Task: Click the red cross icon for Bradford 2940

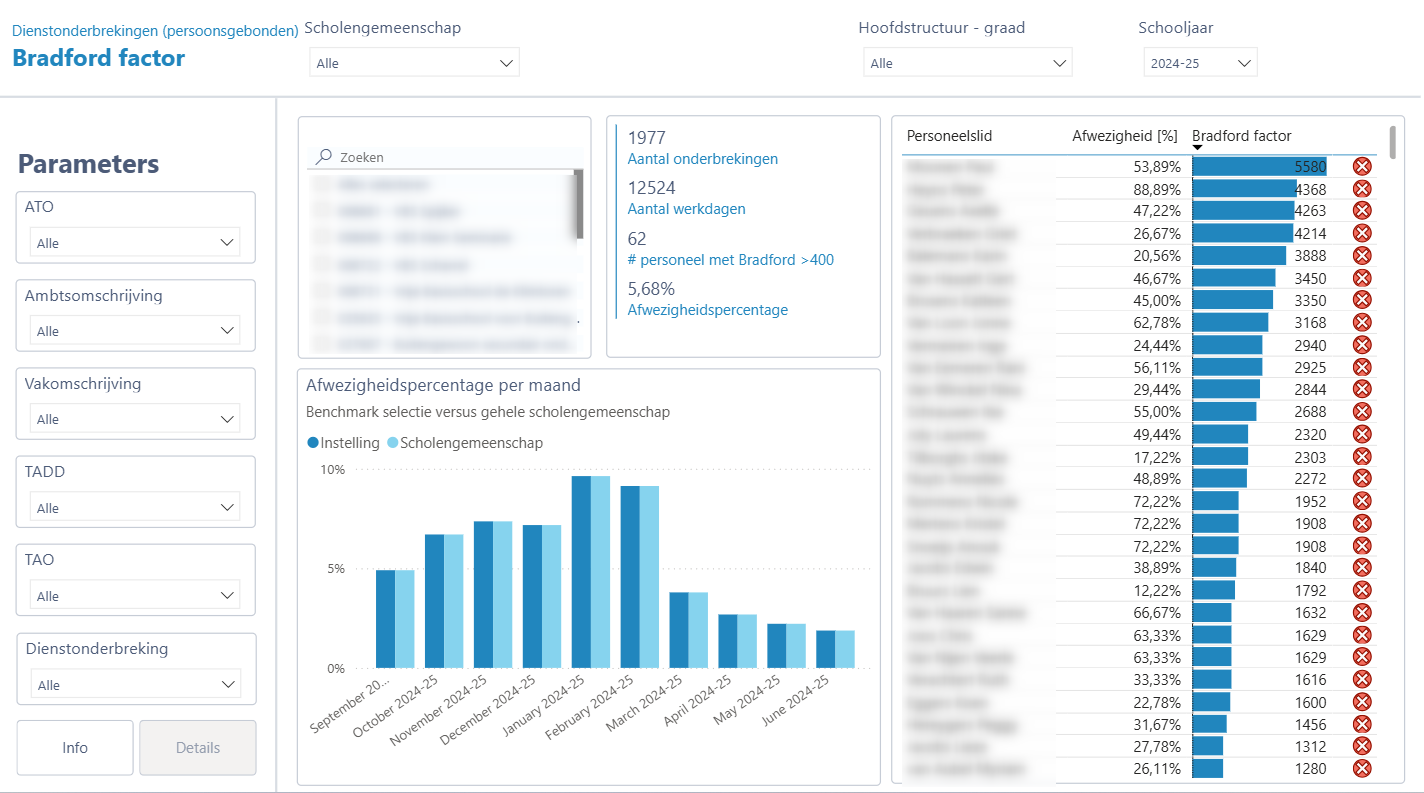Action: (1361, 345)
